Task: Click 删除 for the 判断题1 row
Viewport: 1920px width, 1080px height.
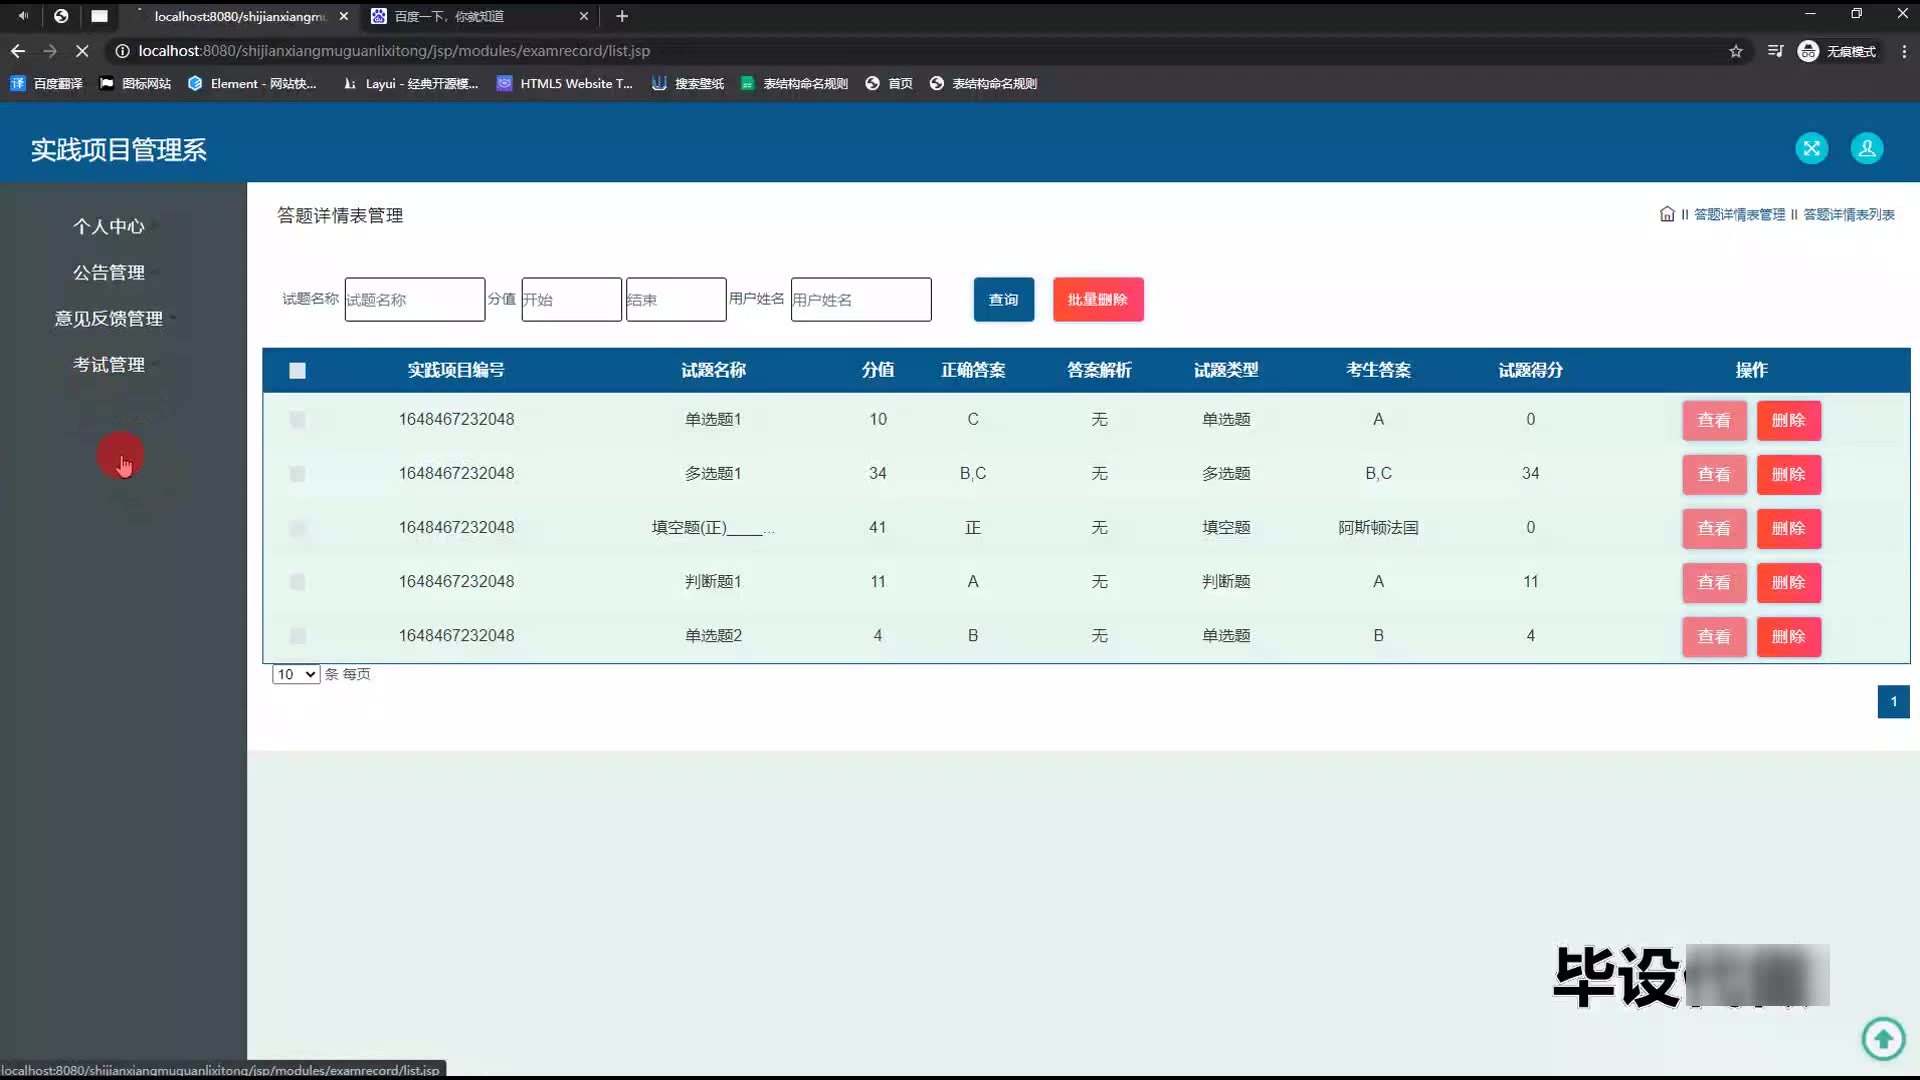Action: [x=1789, y=583]
